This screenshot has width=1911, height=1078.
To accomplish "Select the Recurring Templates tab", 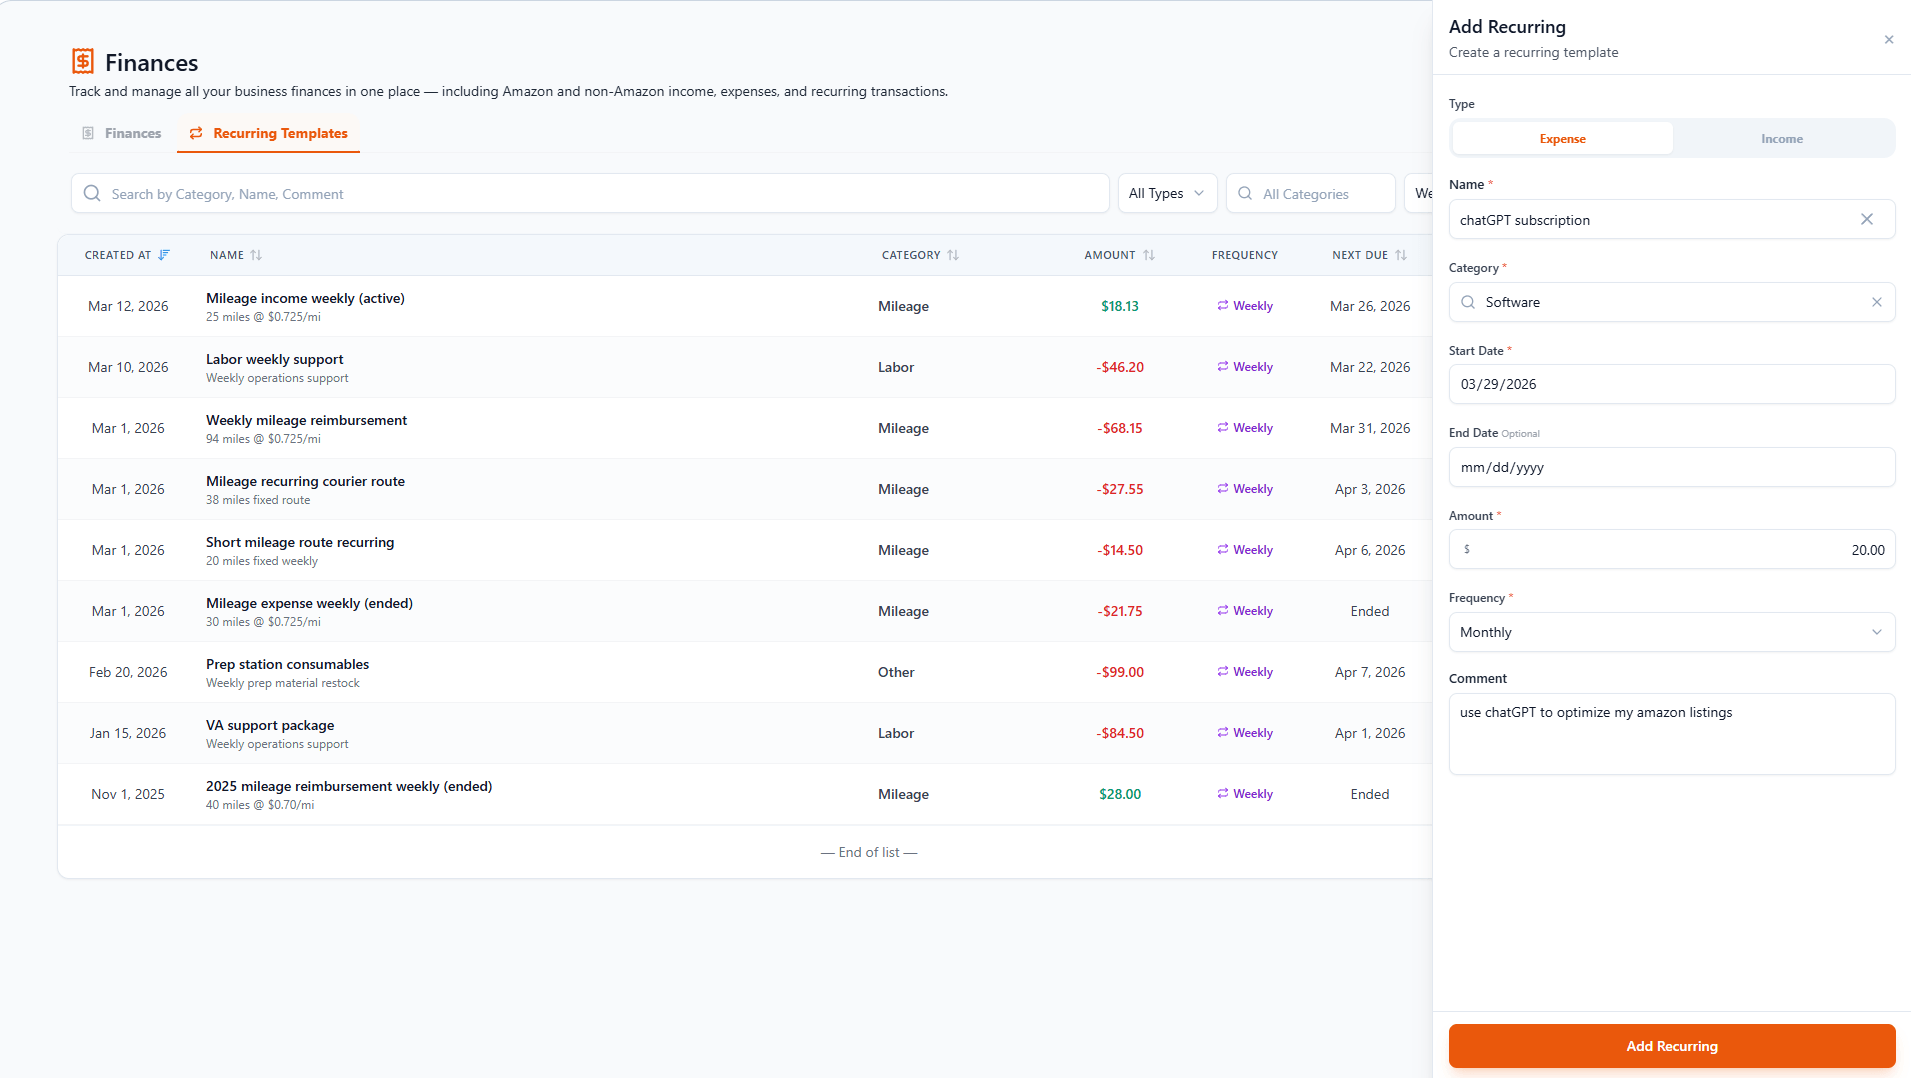I will (x=269, y=134).
